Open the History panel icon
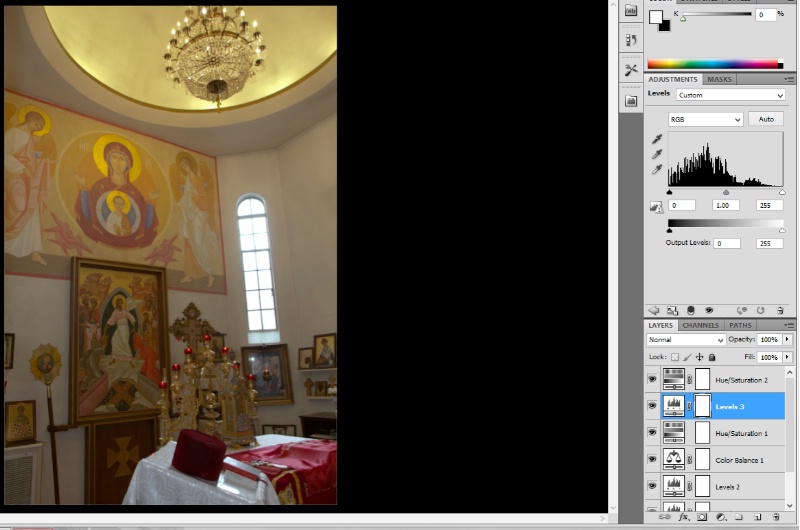 tap(631, 40)
